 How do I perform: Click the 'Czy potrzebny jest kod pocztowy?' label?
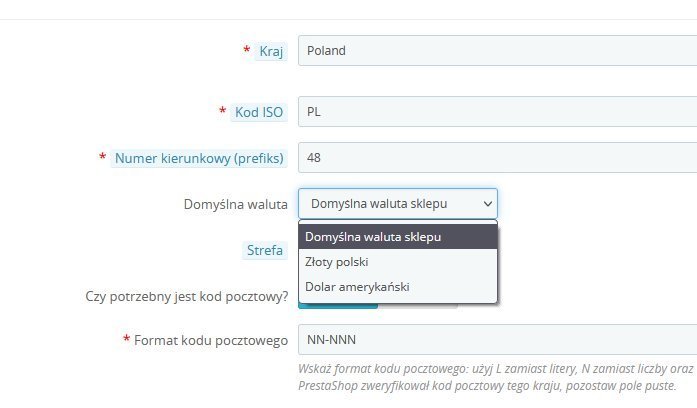pyautogui.click(x=188, y=296)
